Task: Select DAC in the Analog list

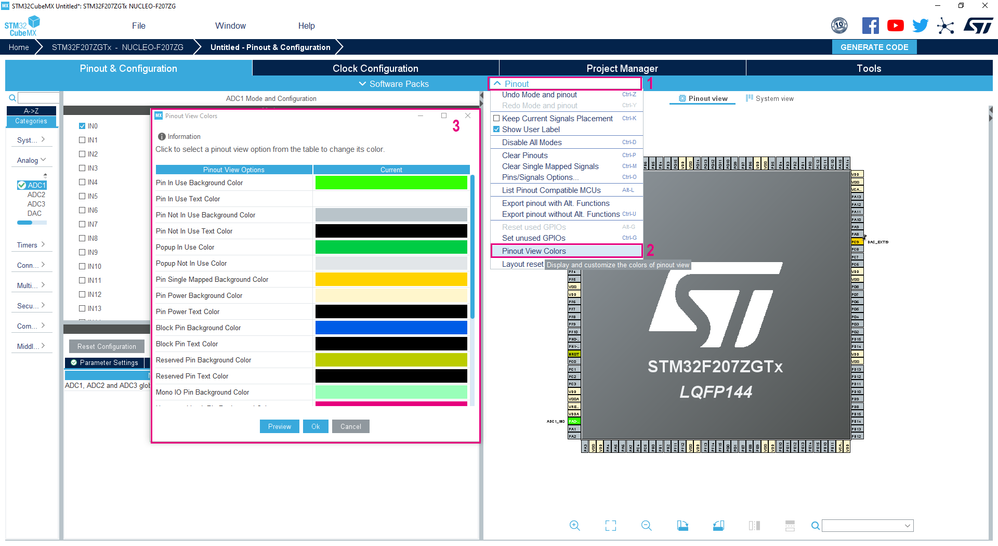Action: (x=34, y=214)
